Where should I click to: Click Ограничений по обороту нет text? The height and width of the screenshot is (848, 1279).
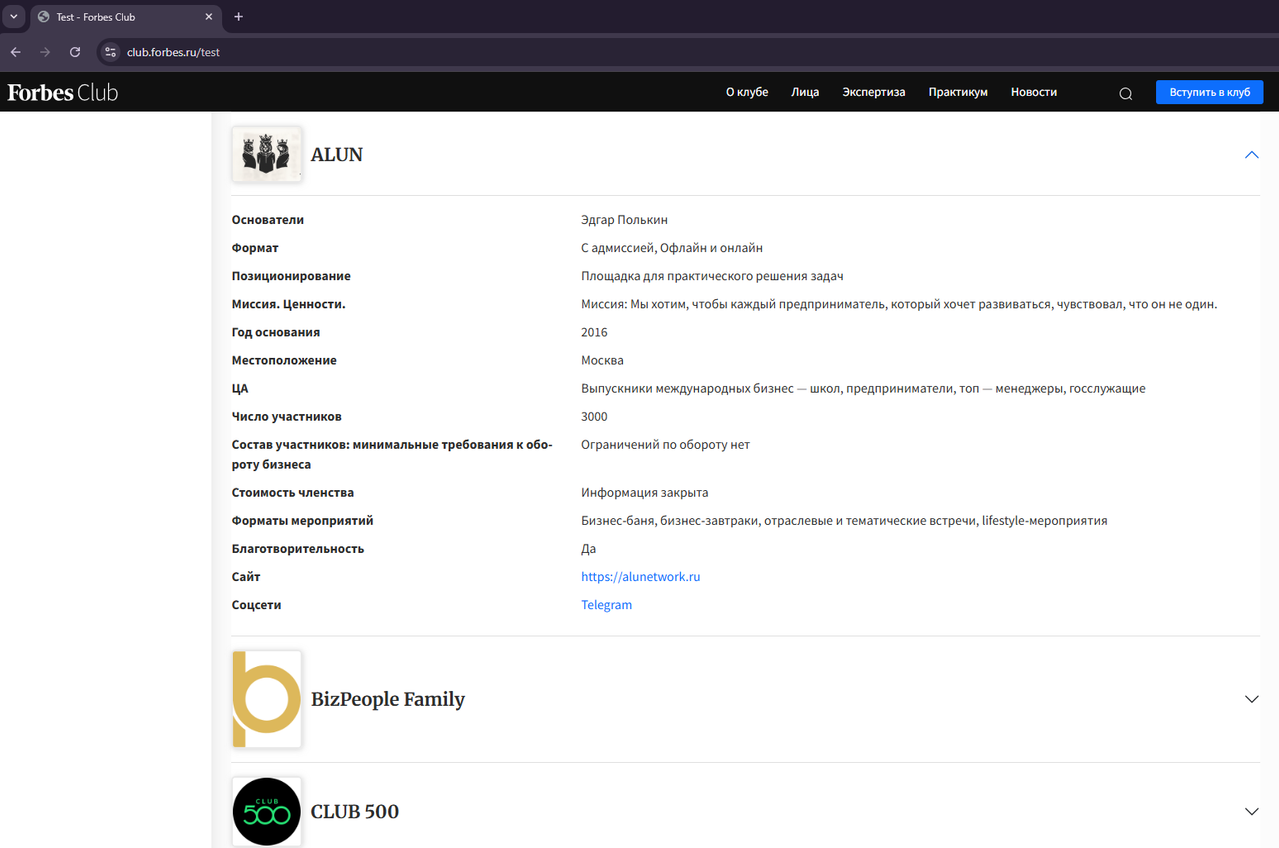(665, 445)
